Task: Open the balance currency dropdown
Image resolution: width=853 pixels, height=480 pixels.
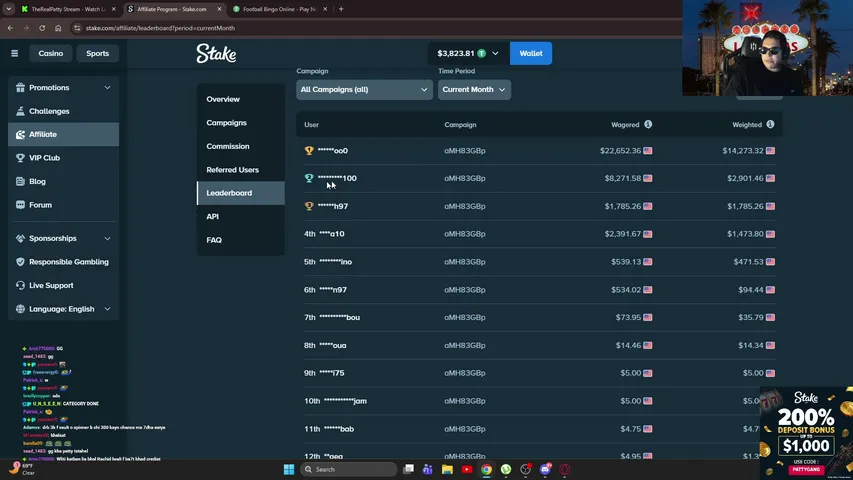Action: click(x=495, y=53)
